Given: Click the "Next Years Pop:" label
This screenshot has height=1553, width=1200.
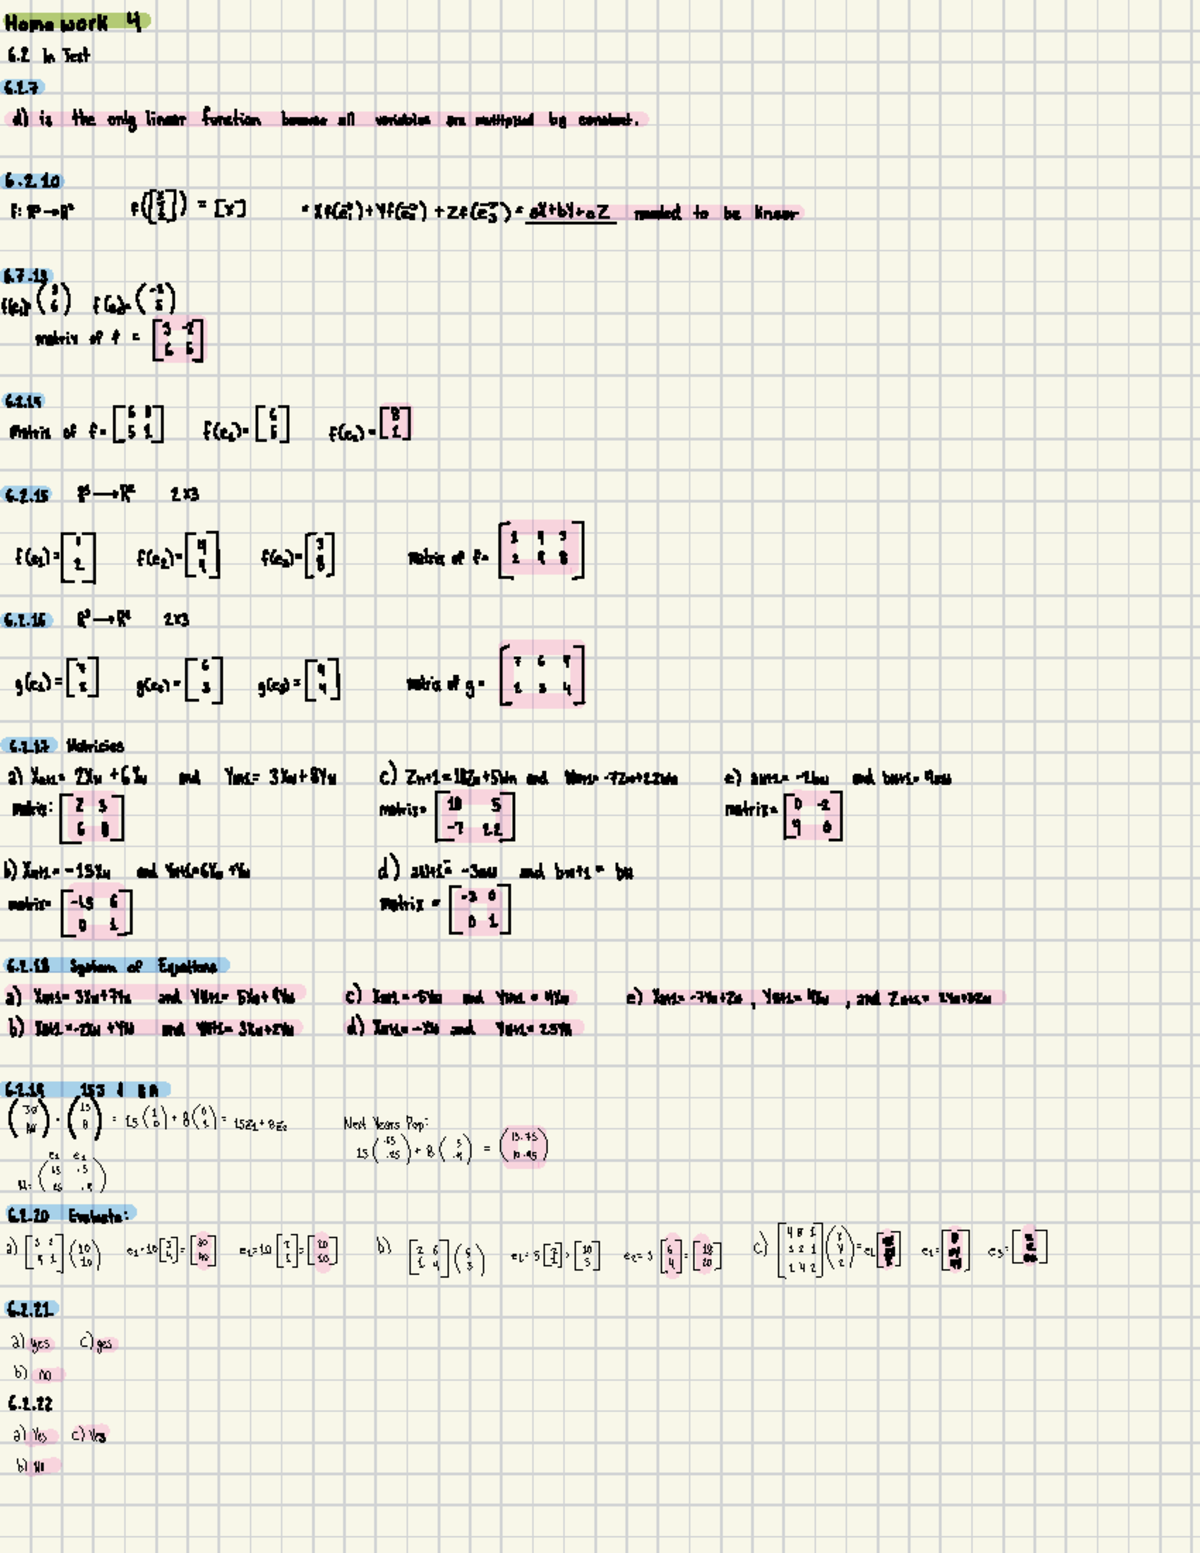Looking at the screenshot, I should pos(385,1123).
